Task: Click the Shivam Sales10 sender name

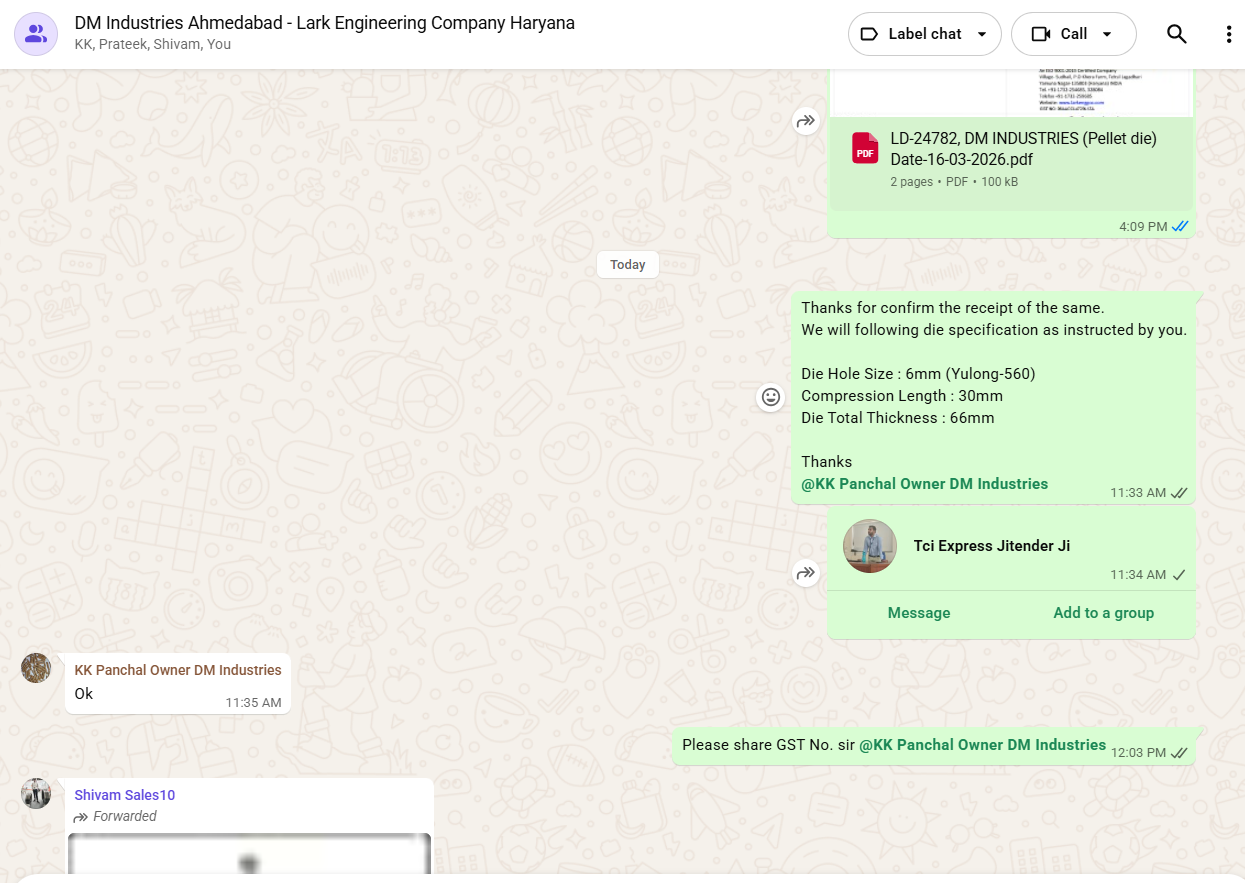Action: [124, 795]
